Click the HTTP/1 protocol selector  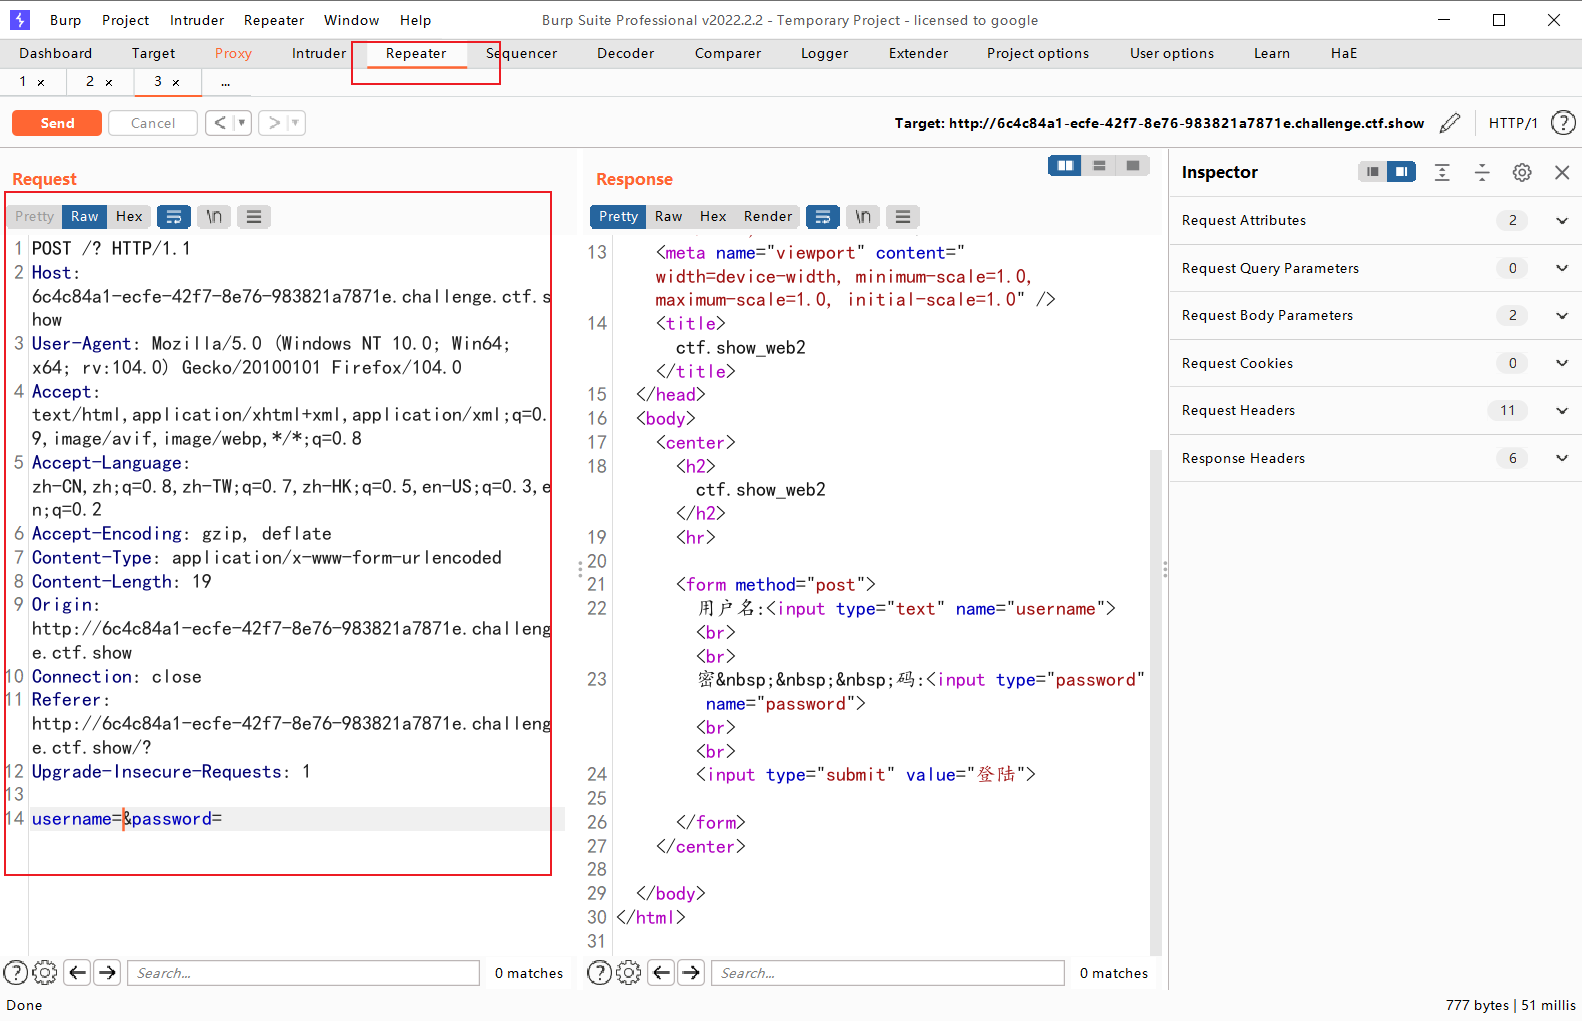click(x=1512, y=123)
